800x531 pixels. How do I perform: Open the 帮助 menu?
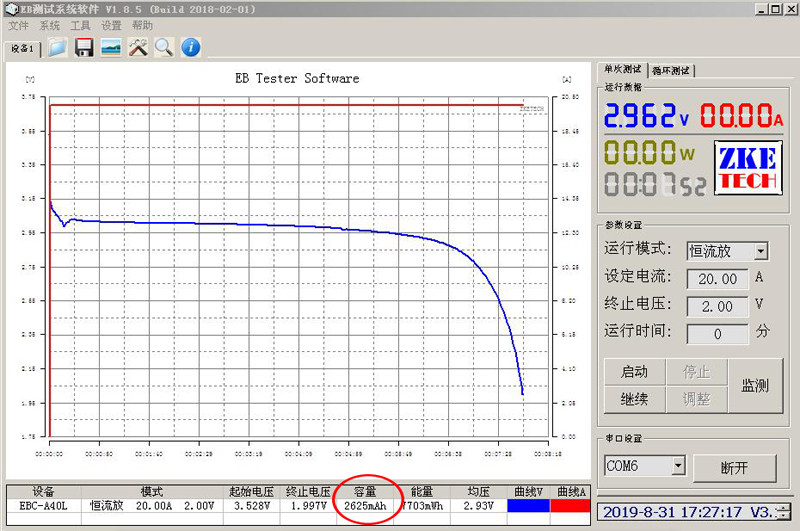[x=142, y=26]
